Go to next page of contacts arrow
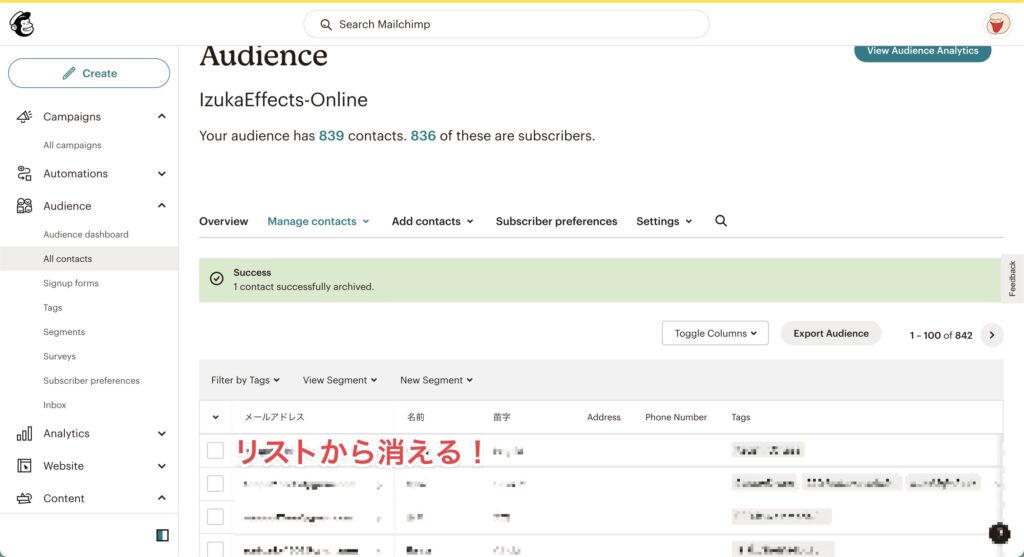1024x557 pixels. (991, 335)
